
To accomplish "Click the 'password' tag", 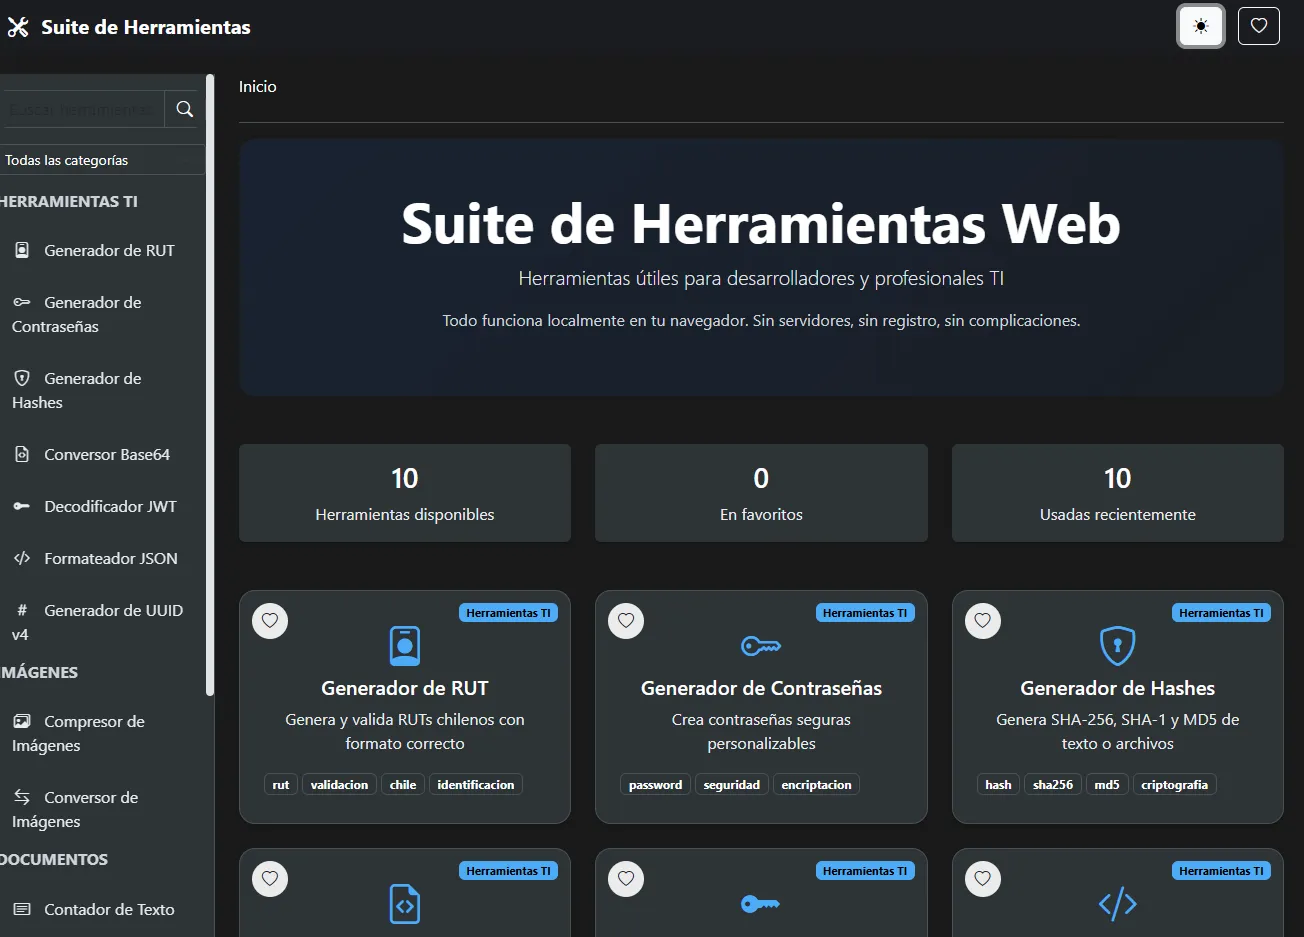I will pos(655,785).
